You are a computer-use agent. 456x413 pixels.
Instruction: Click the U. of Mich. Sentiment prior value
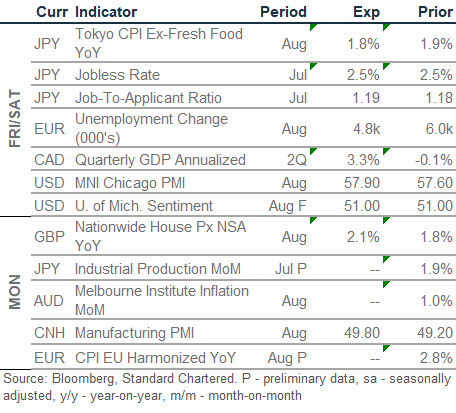pyautogui.click(x=435, y=205)
